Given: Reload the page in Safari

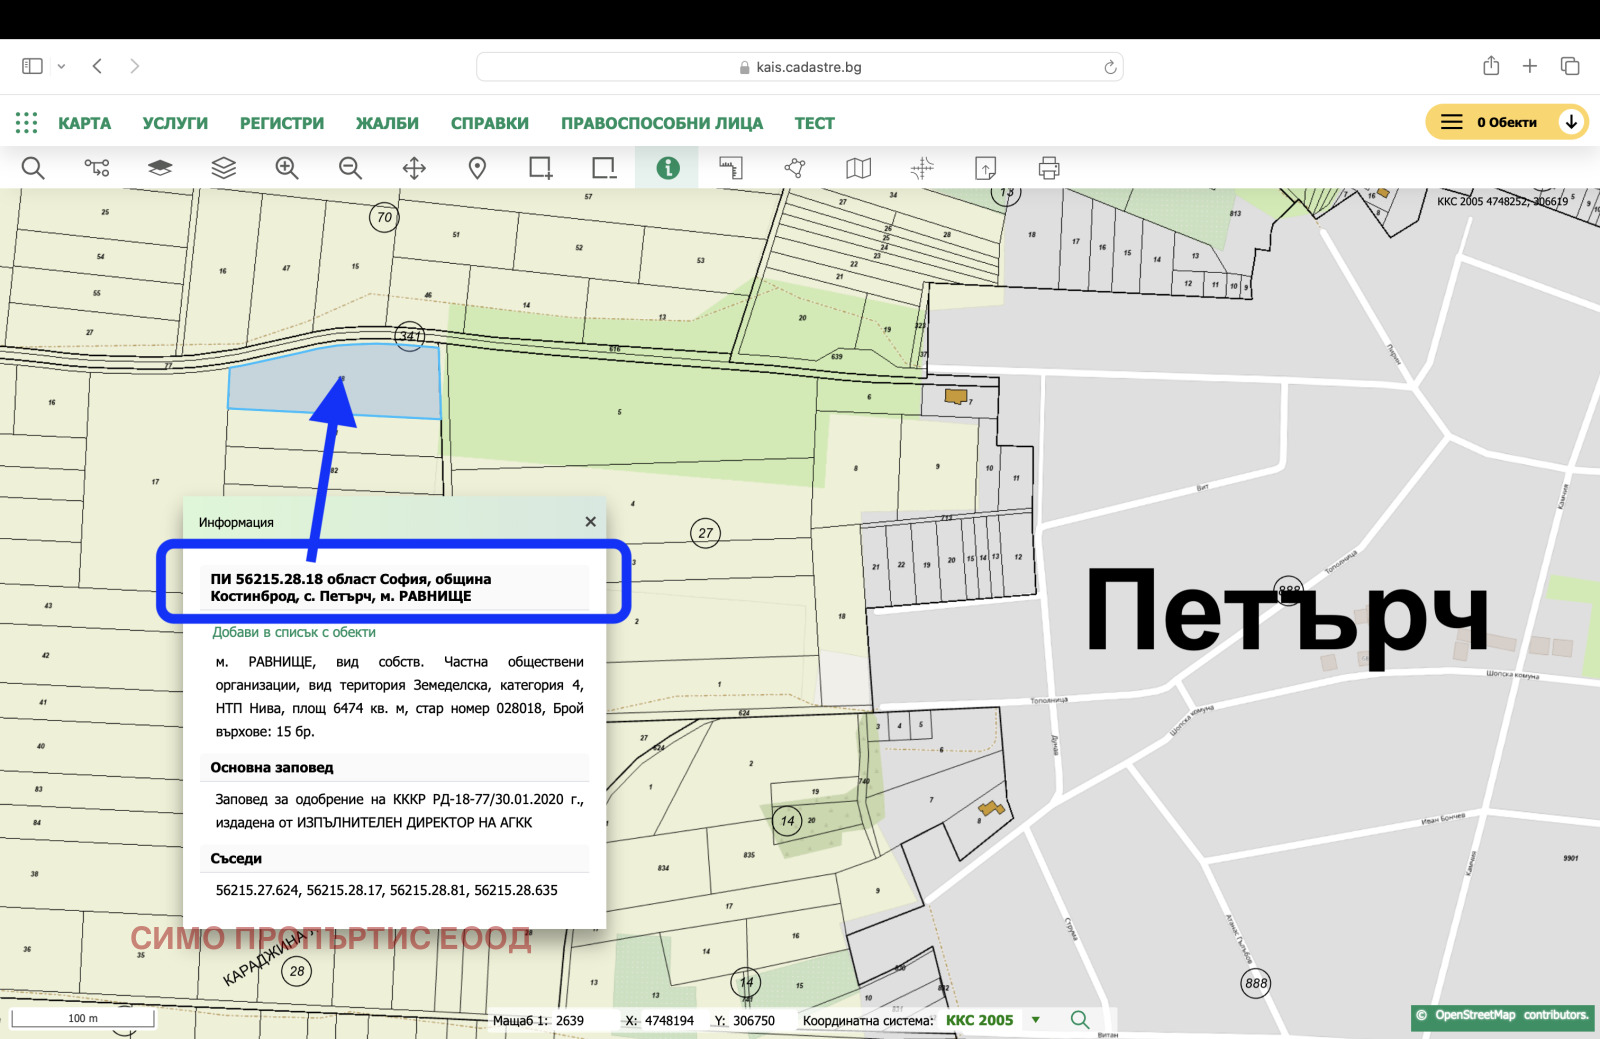Looking at the screenshot, I should point(1110,67).
